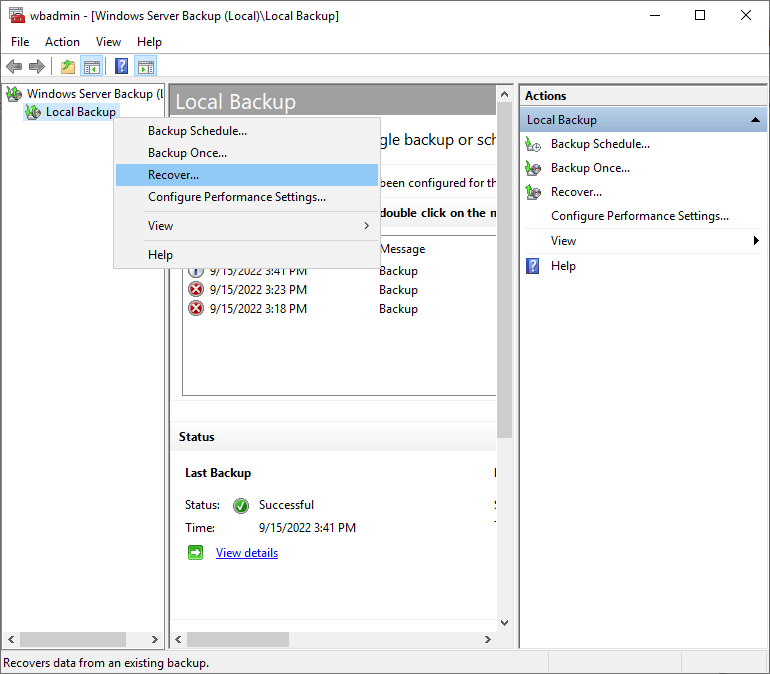Choose Help in the context menu
This screenshot has width=770, height=674.
coord(247,255)
